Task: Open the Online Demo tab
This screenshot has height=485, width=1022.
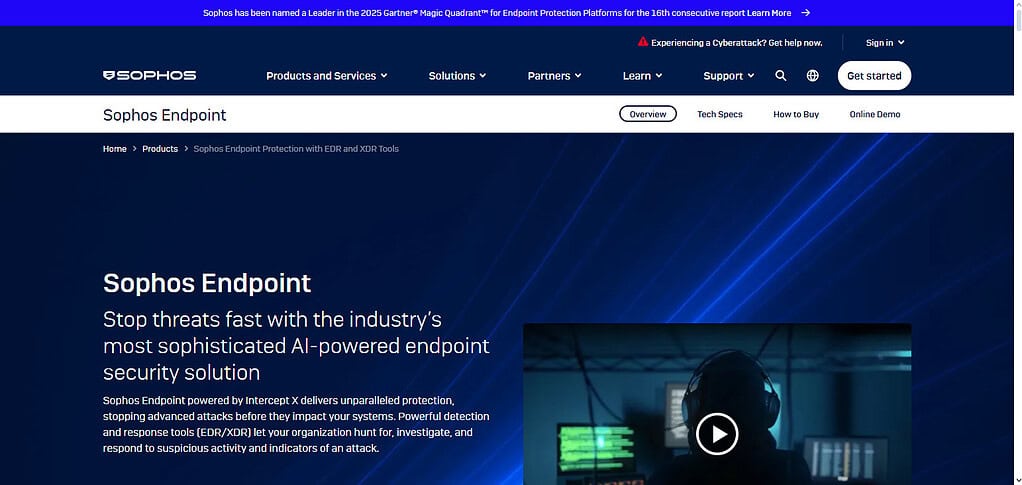Action: tap(875, 114)
